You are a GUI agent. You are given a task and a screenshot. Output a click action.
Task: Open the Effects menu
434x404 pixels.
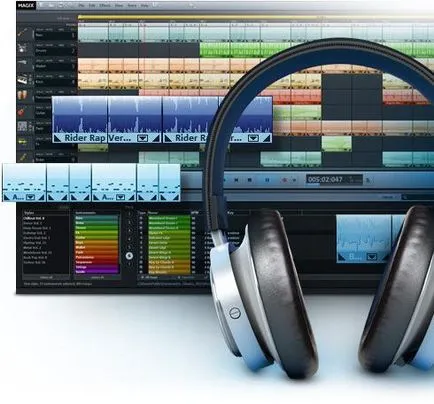(x=104, y=5)
